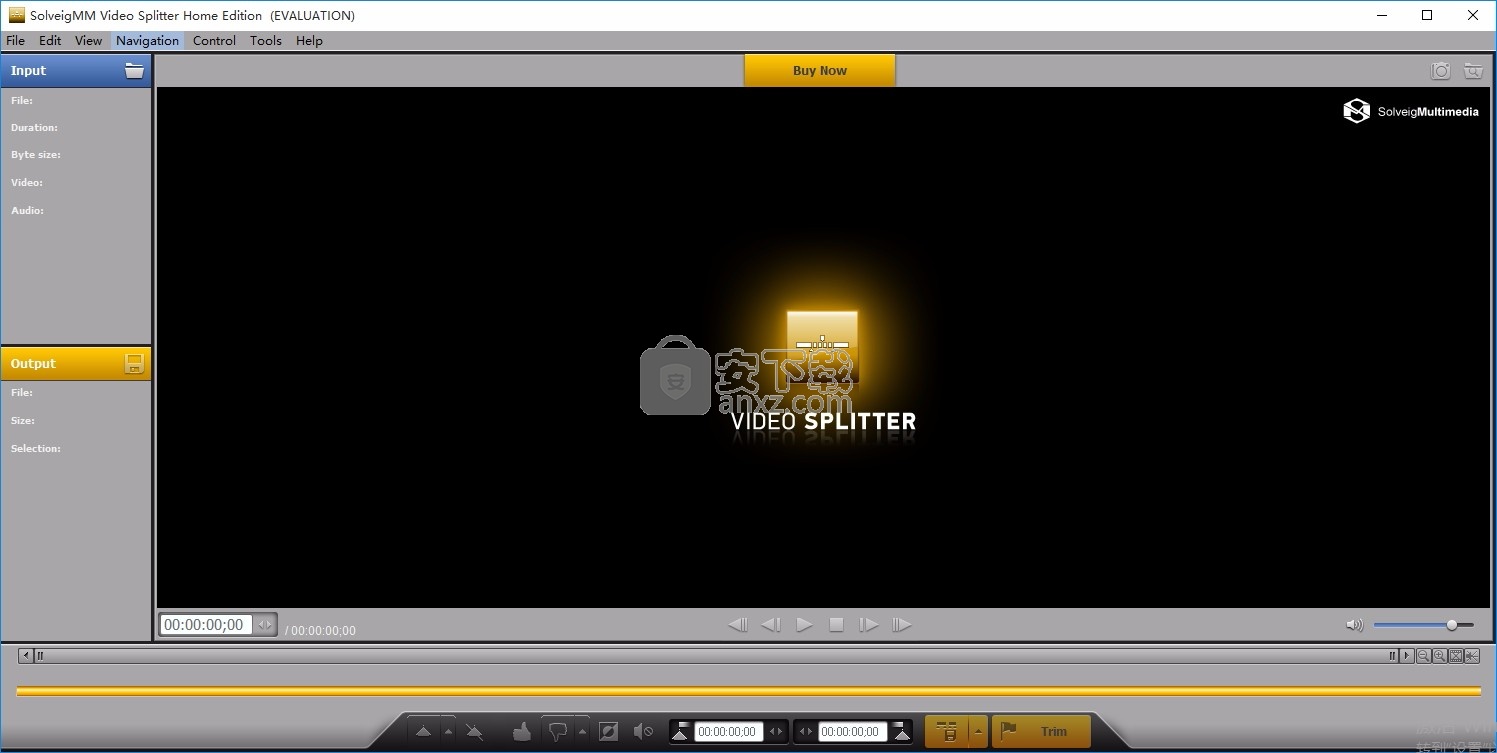Click the Input panel header
This screenshot has width=1497, height=753.
pyautogui.click(x=76, y=71)
